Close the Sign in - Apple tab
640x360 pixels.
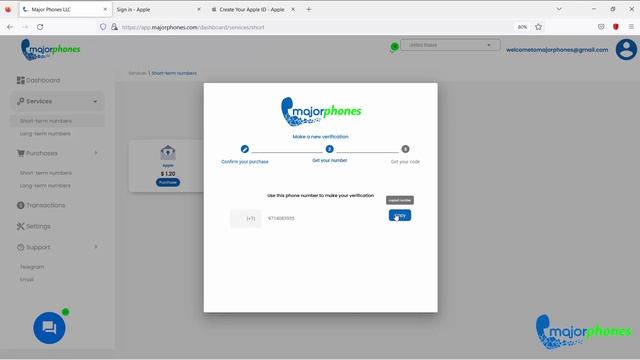tap(199, 9)
